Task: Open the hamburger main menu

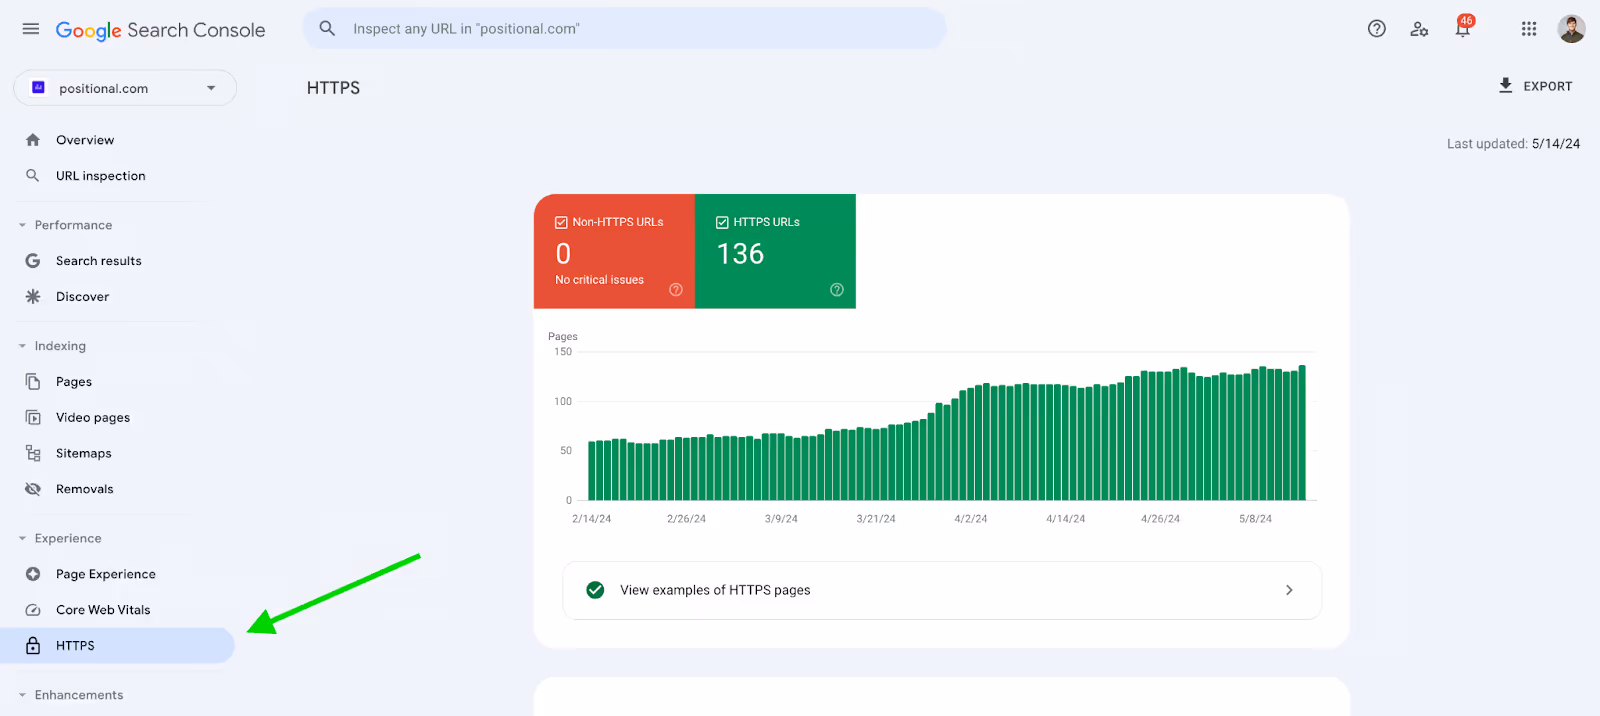Action: point(31,29)
